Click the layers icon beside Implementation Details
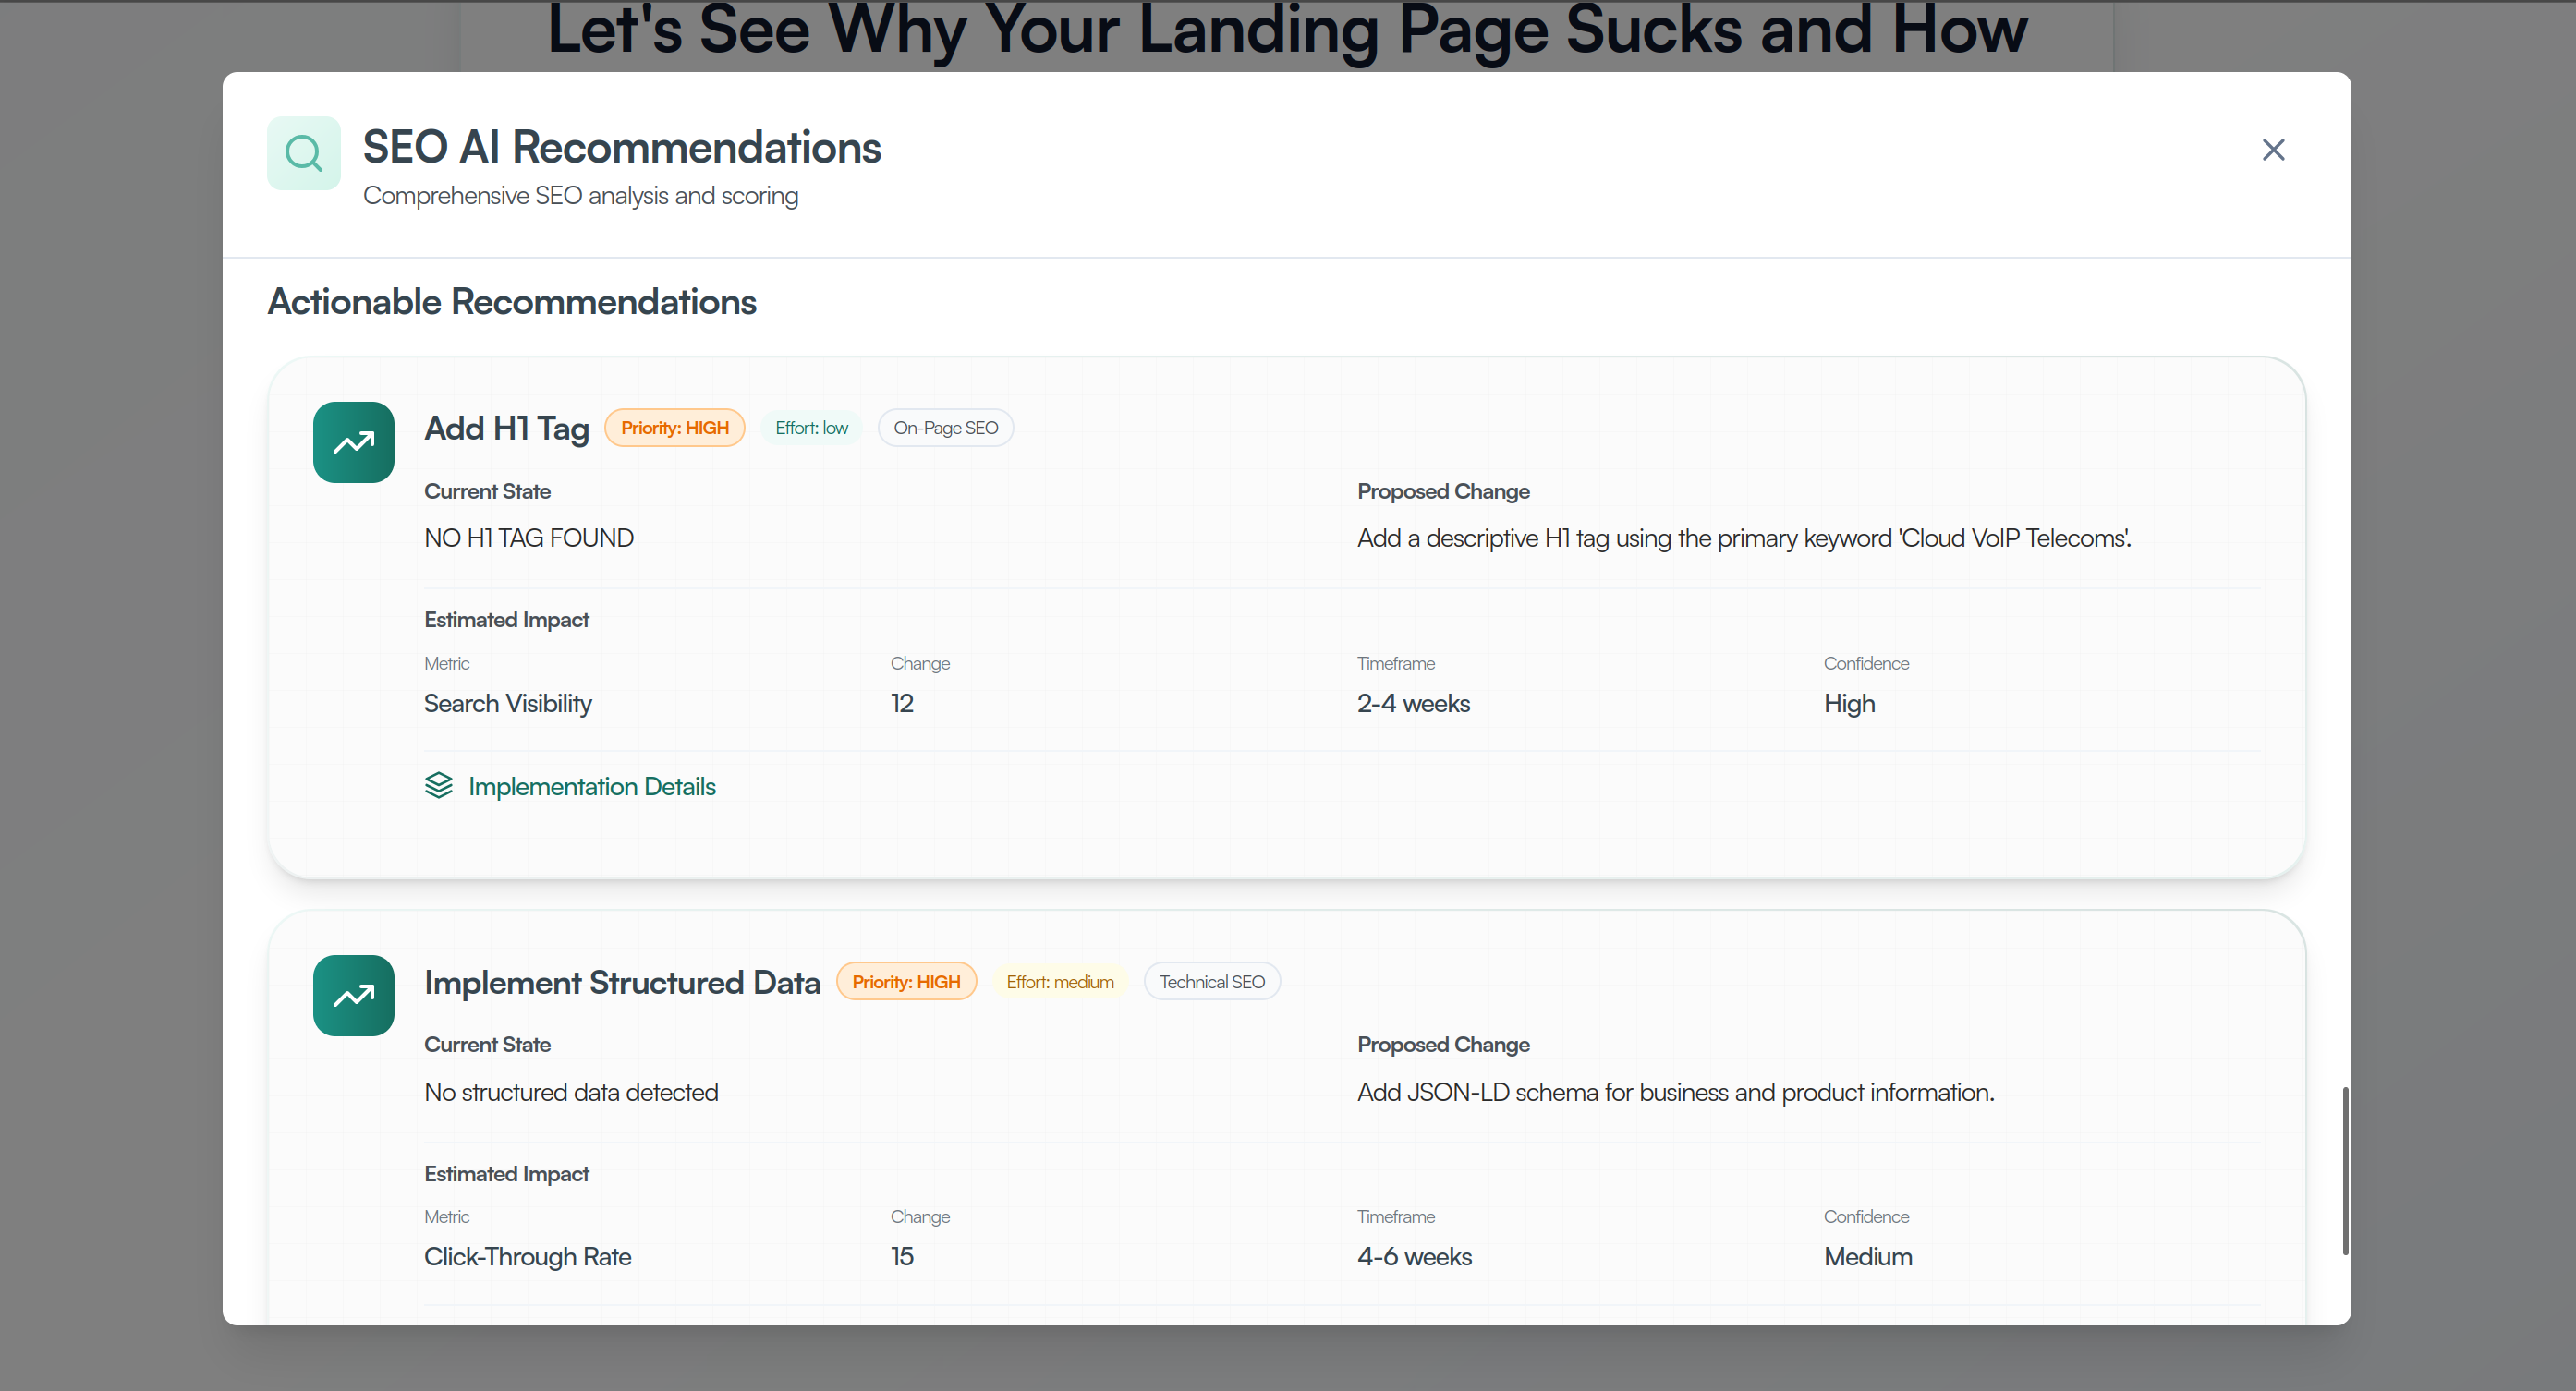The width and height of the screenshot is (2576, 1391). click(x=440, y=786)
